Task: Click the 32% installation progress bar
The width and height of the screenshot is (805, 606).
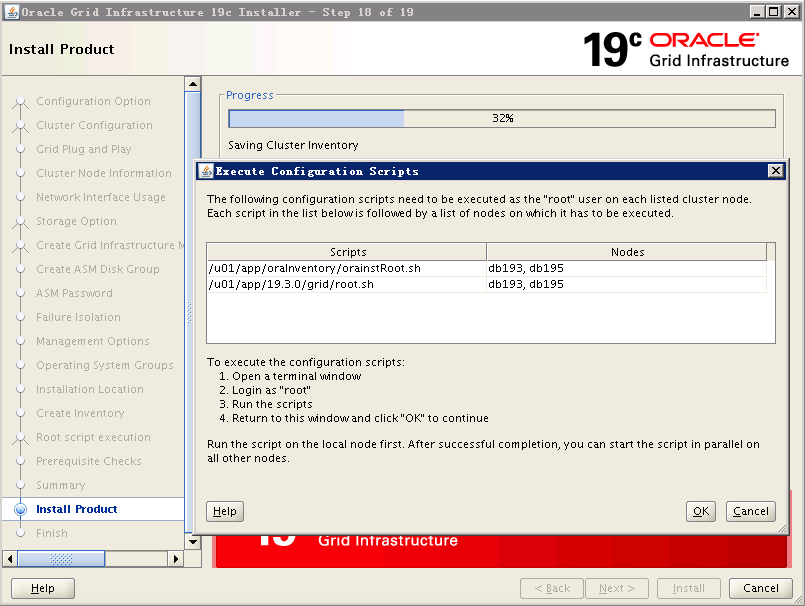Action: pos(502,118)
